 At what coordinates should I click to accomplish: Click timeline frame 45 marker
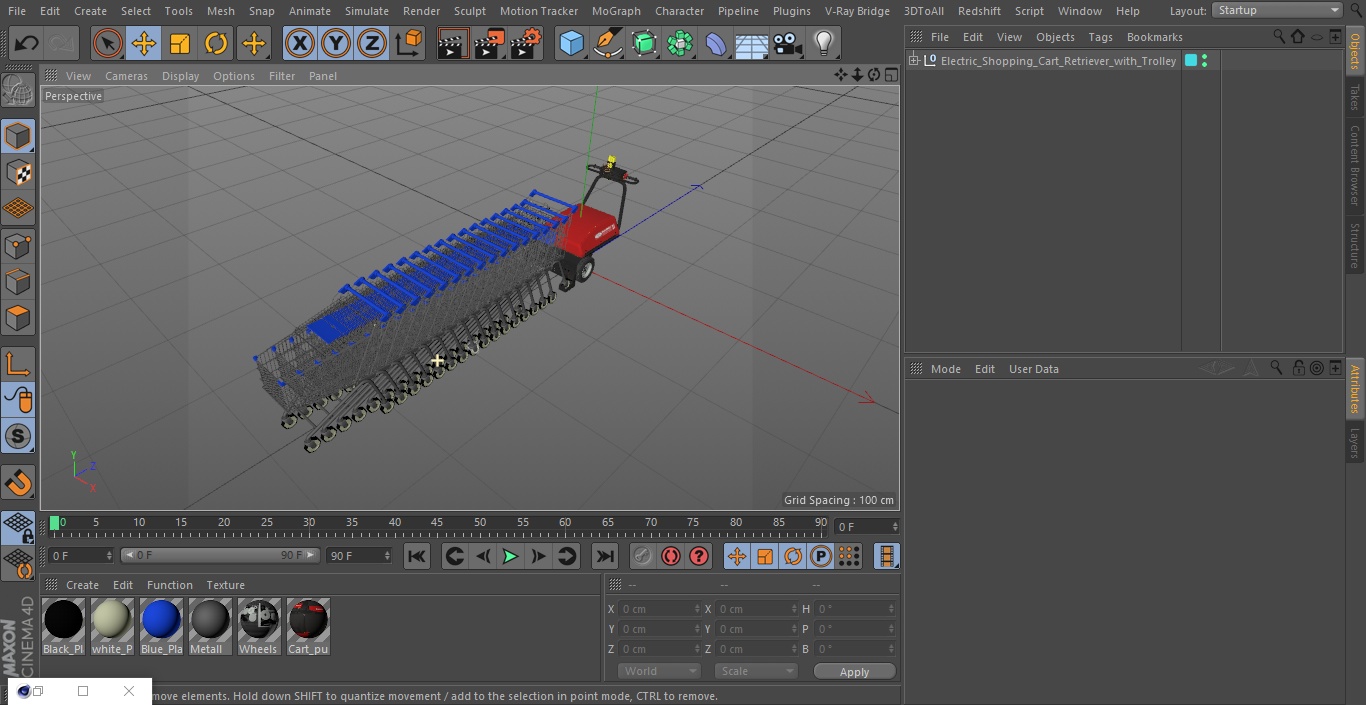437,522
